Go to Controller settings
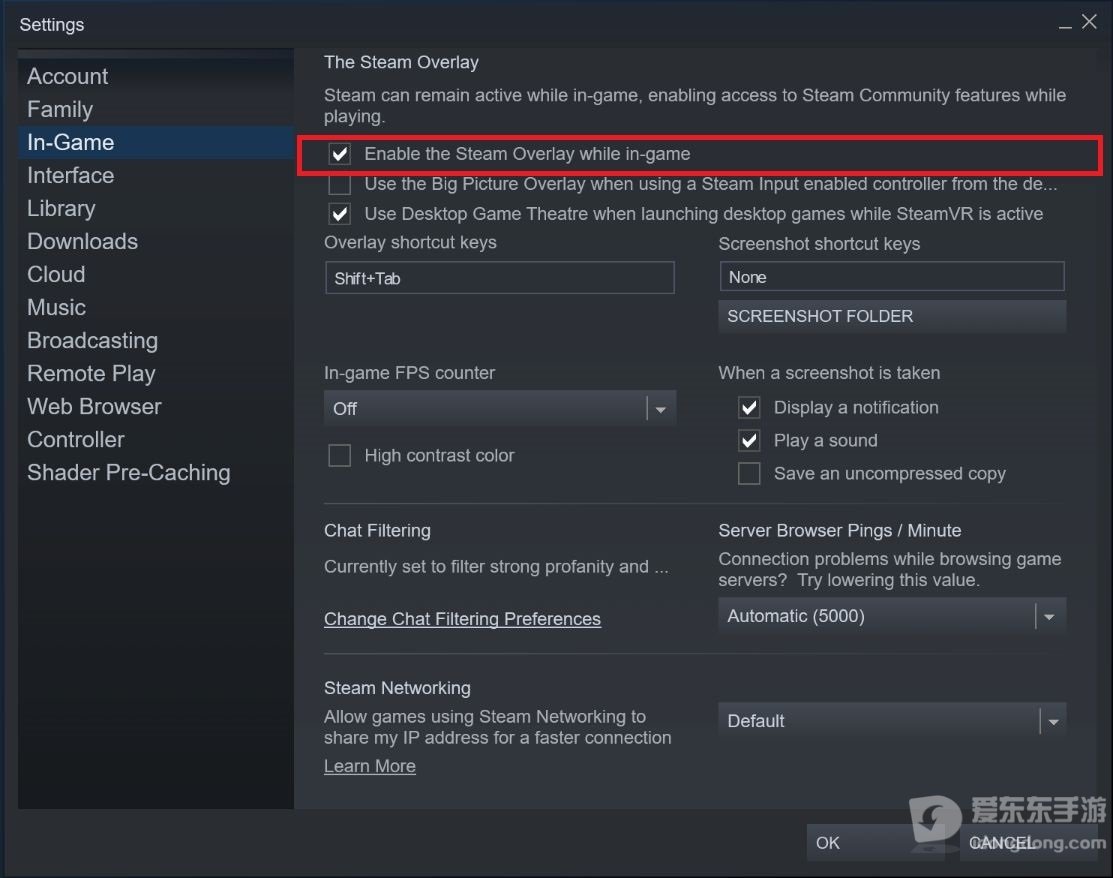Image resolution: width=1113 pixels, height=878 pixels. [x=75, y=439]
